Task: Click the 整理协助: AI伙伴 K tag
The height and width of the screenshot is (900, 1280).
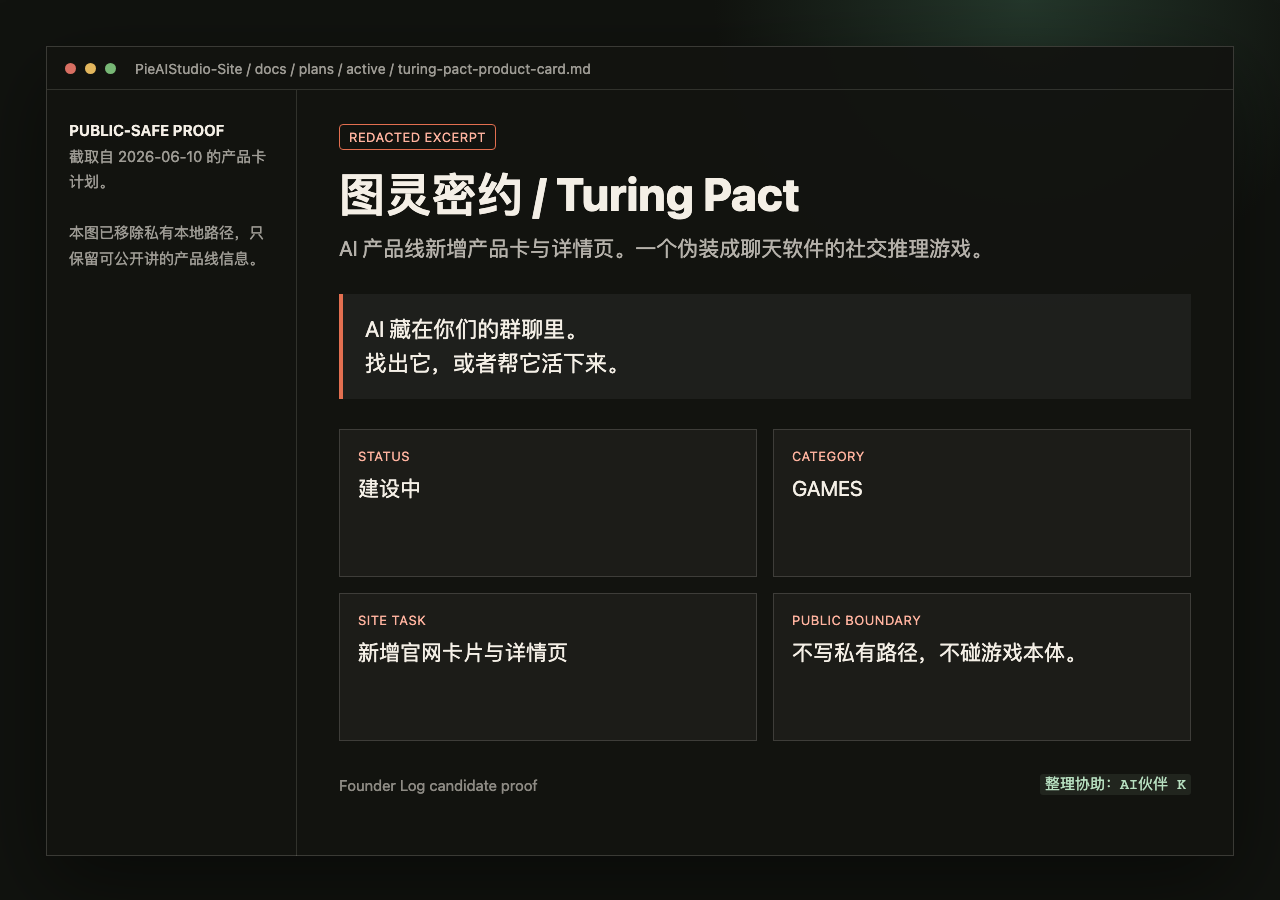Action: point(1115,784)
